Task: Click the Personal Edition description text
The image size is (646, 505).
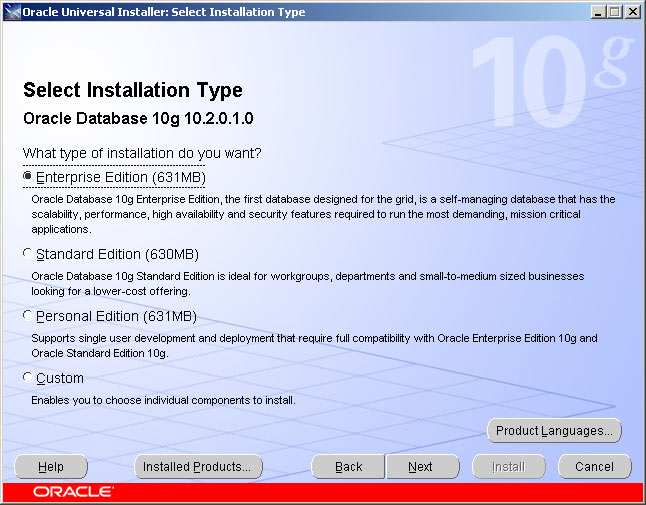Action: [314, 346]
